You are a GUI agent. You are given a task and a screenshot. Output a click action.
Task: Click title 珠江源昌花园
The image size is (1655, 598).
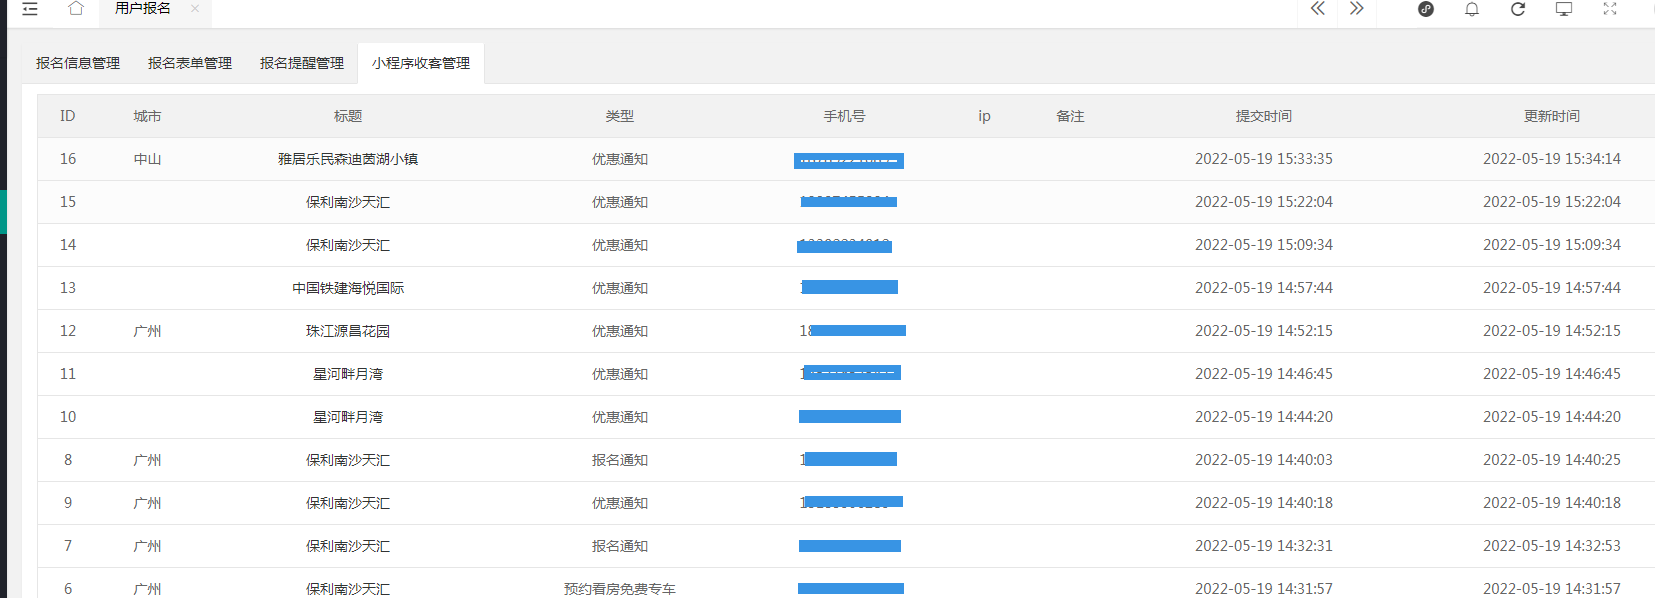coord(348,331)
